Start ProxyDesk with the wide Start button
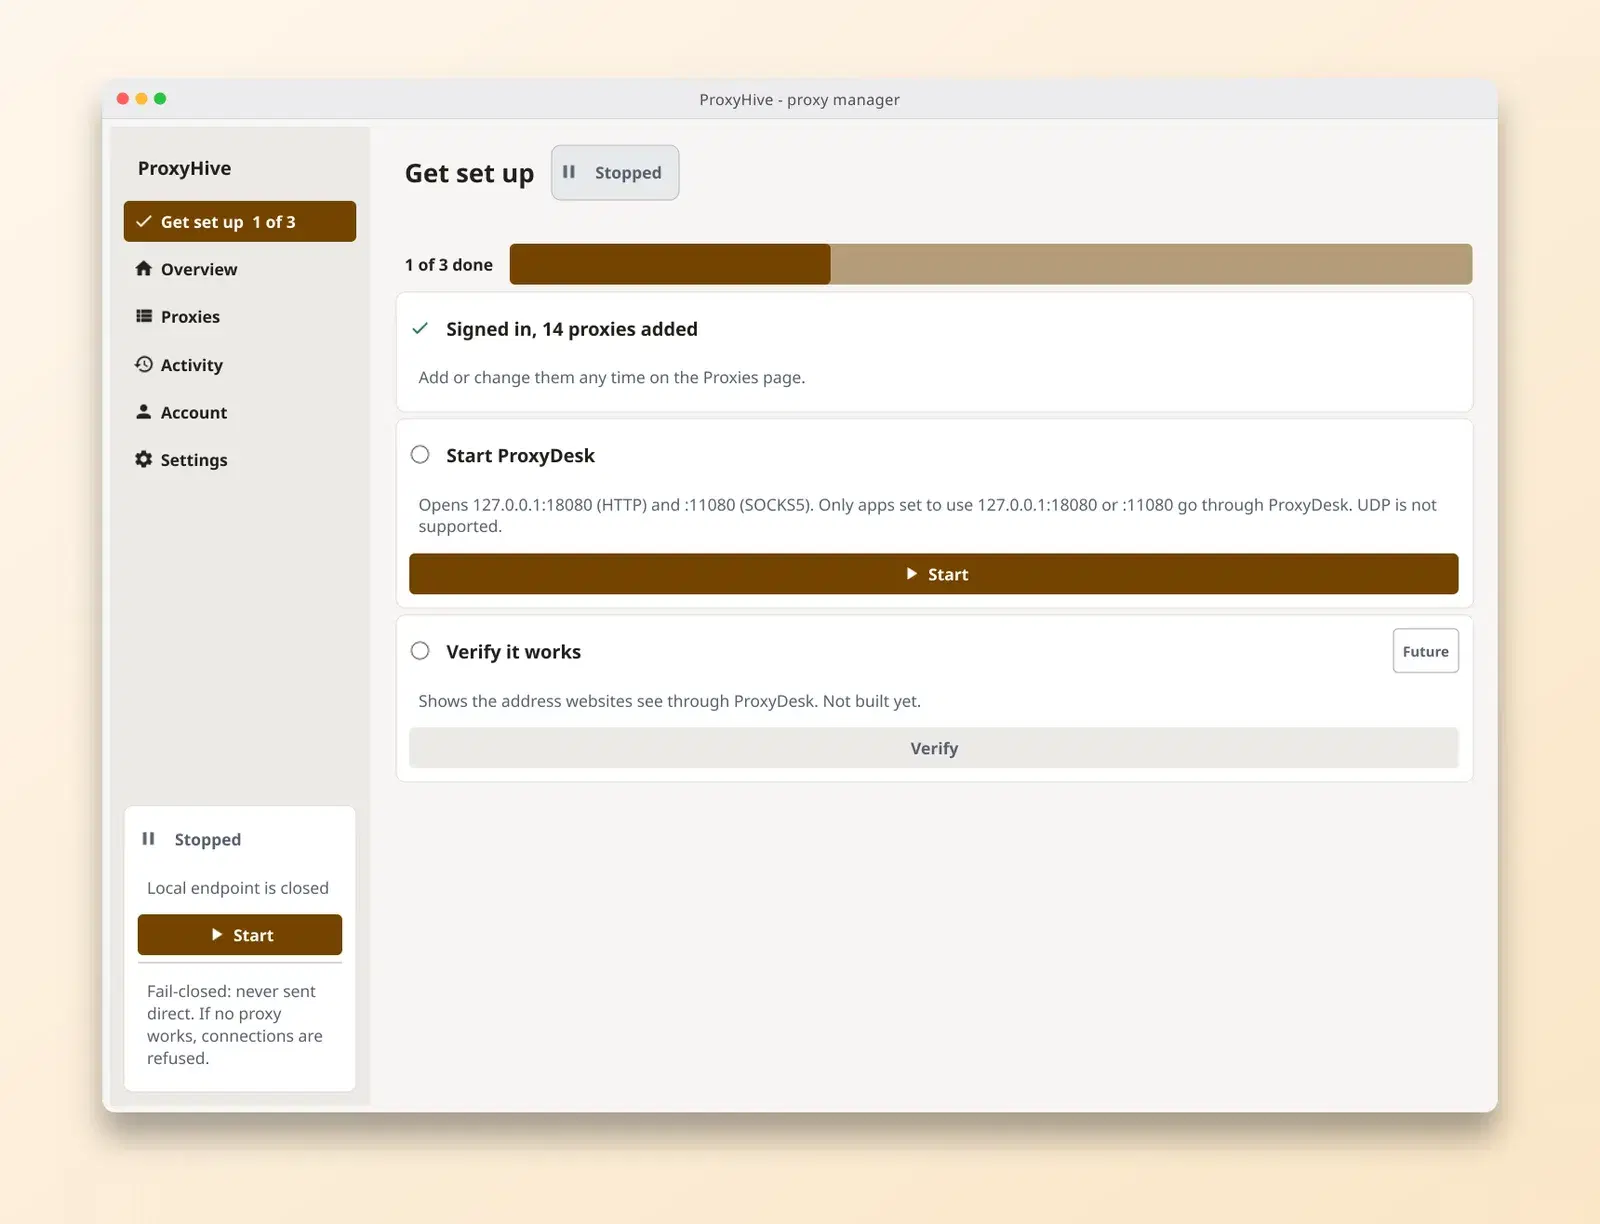Viewport: 1600px width, 1224px height. 934,574
